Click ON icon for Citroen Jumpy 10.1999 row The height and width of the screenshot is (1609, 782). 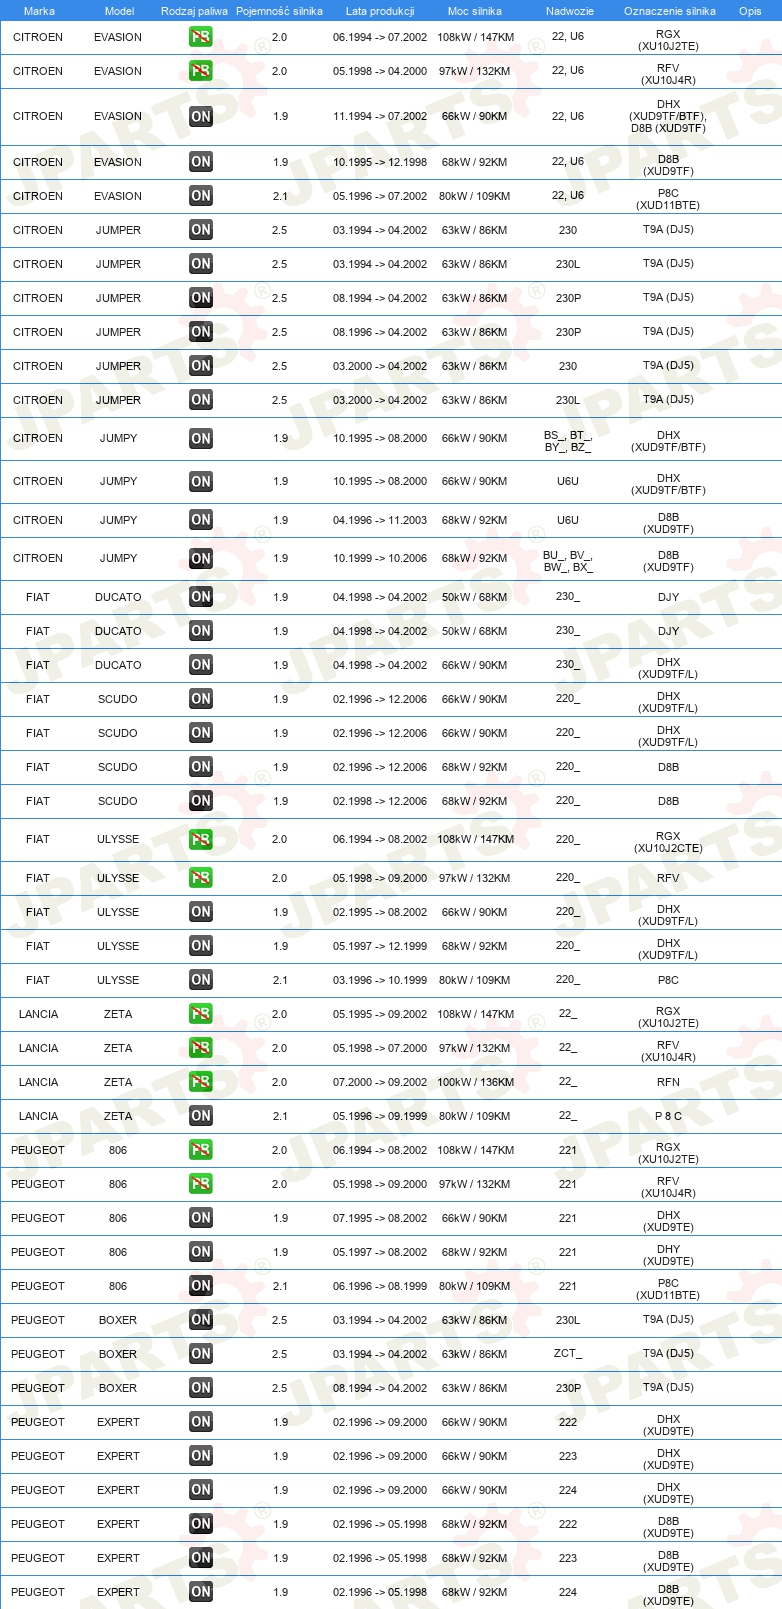pyautogui.click(x=201, y=558)
